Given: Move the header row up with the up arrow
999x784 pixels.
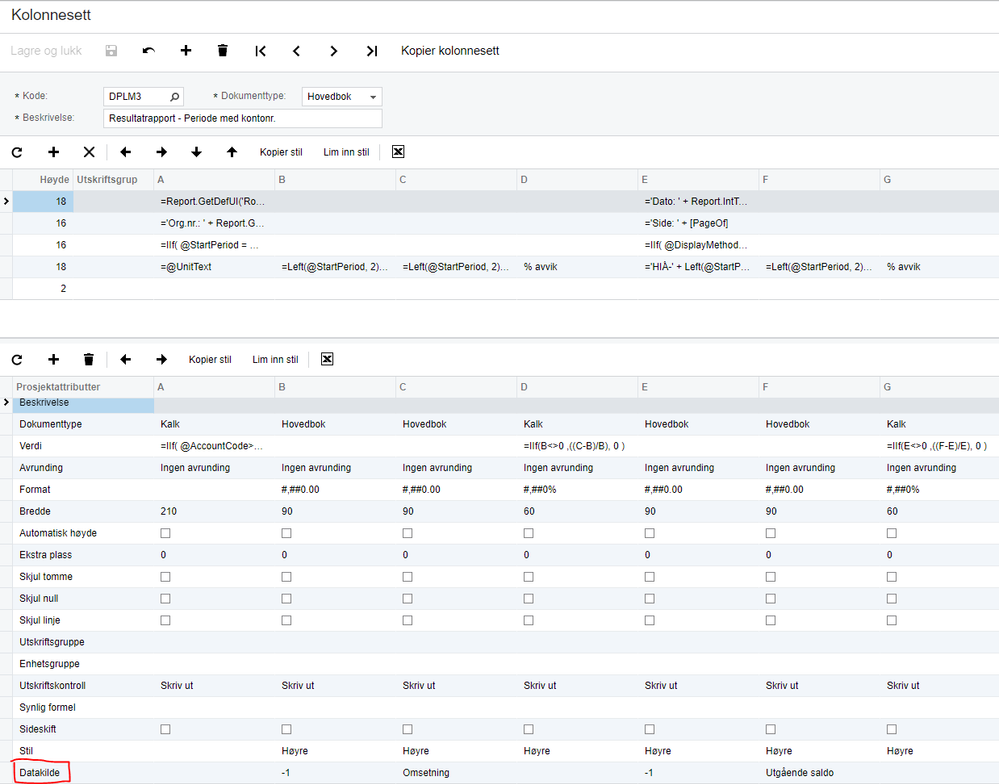Looking at the screenshot, I should click(232, 152).
